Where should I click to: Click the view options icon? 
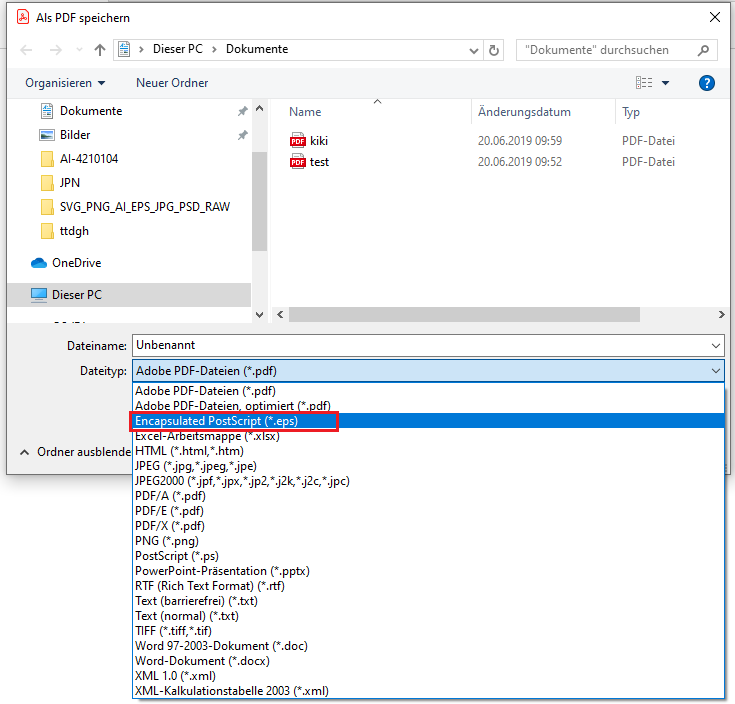(x=644, y=83)
